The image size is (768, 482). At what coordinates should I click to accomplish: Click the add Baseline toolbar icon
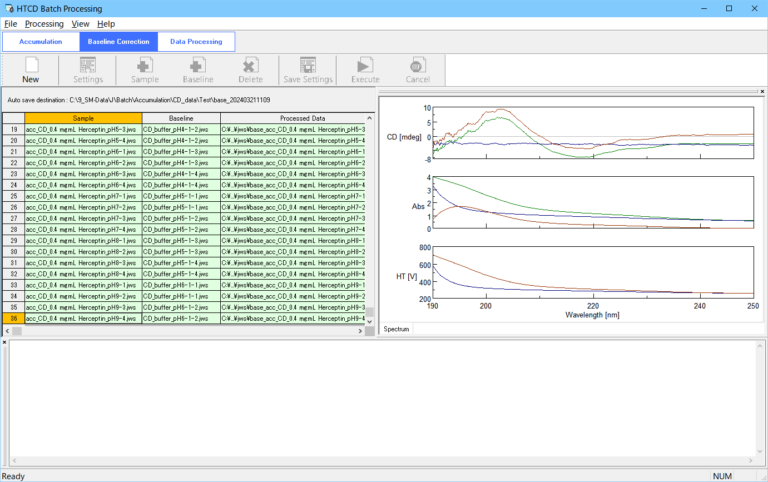198,70
